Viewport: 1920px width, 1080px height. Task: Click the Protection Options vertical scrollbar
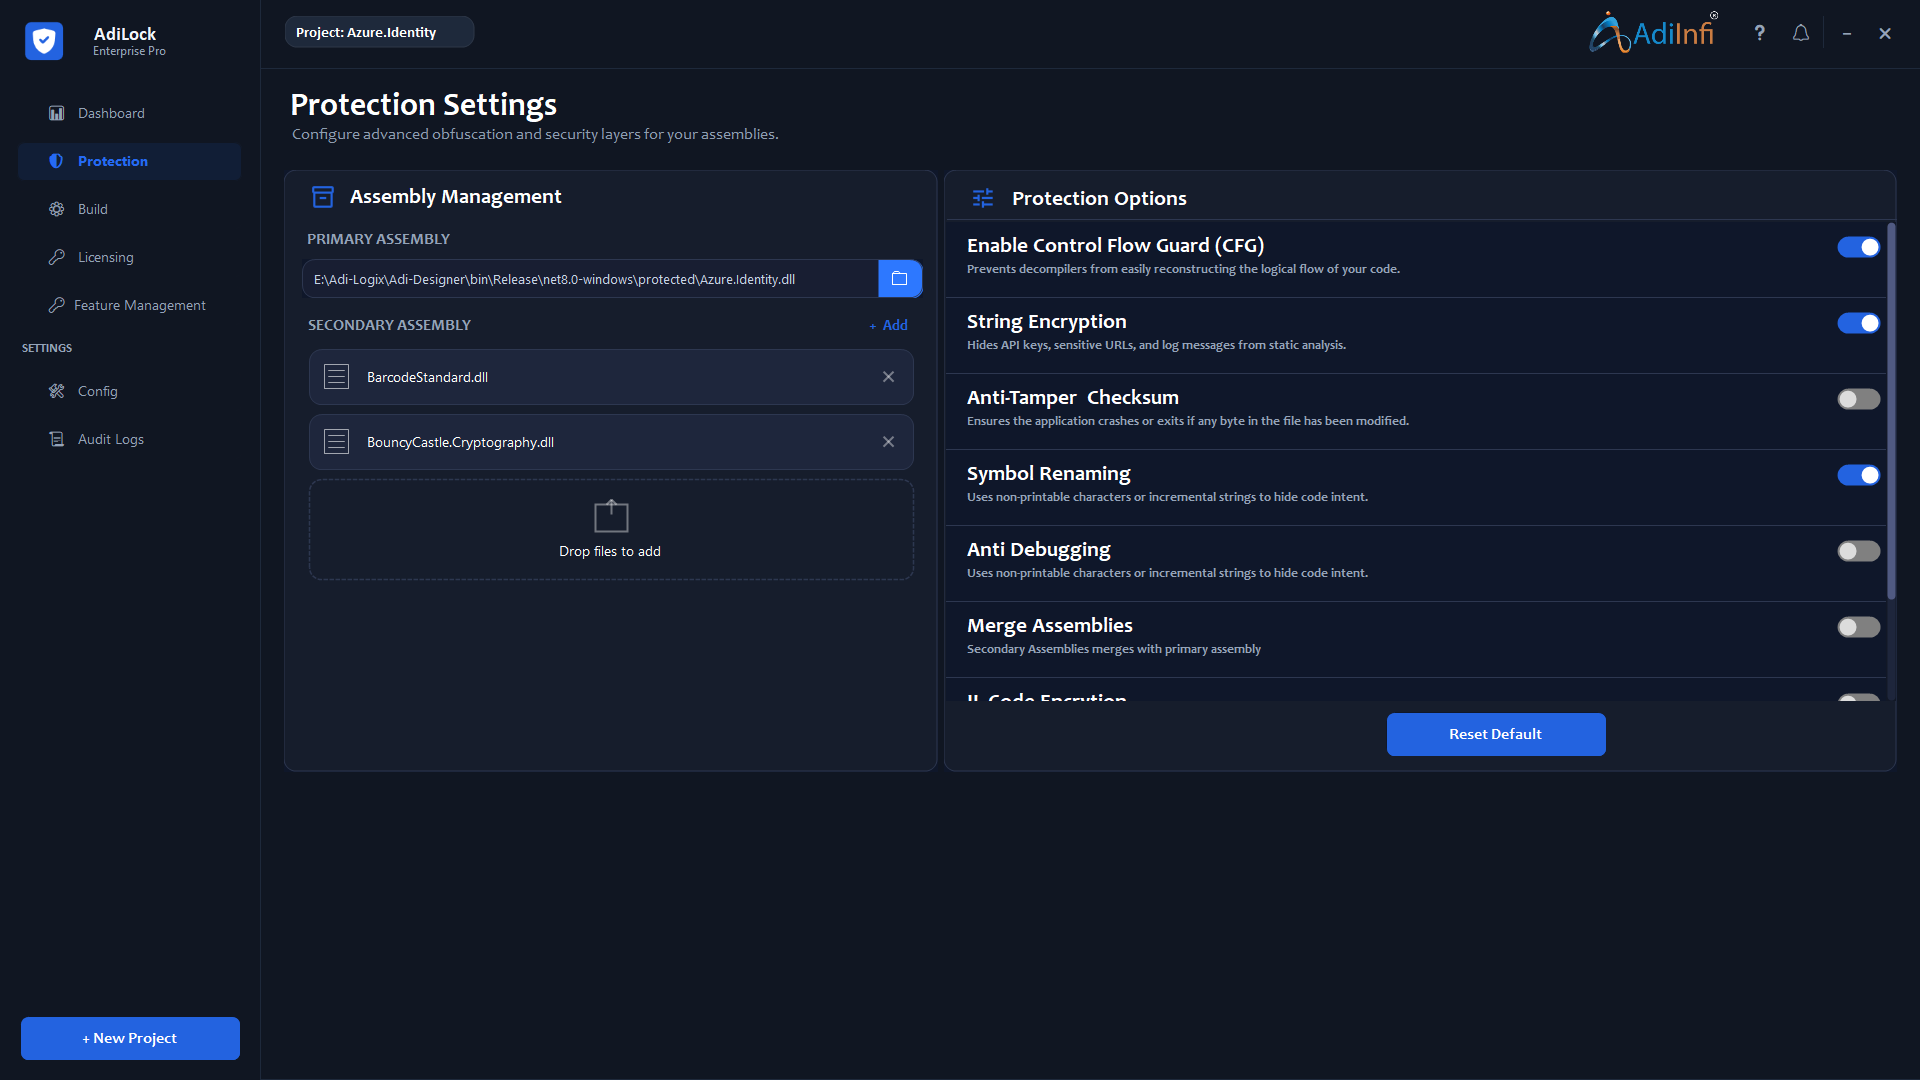pos(1890,410)
